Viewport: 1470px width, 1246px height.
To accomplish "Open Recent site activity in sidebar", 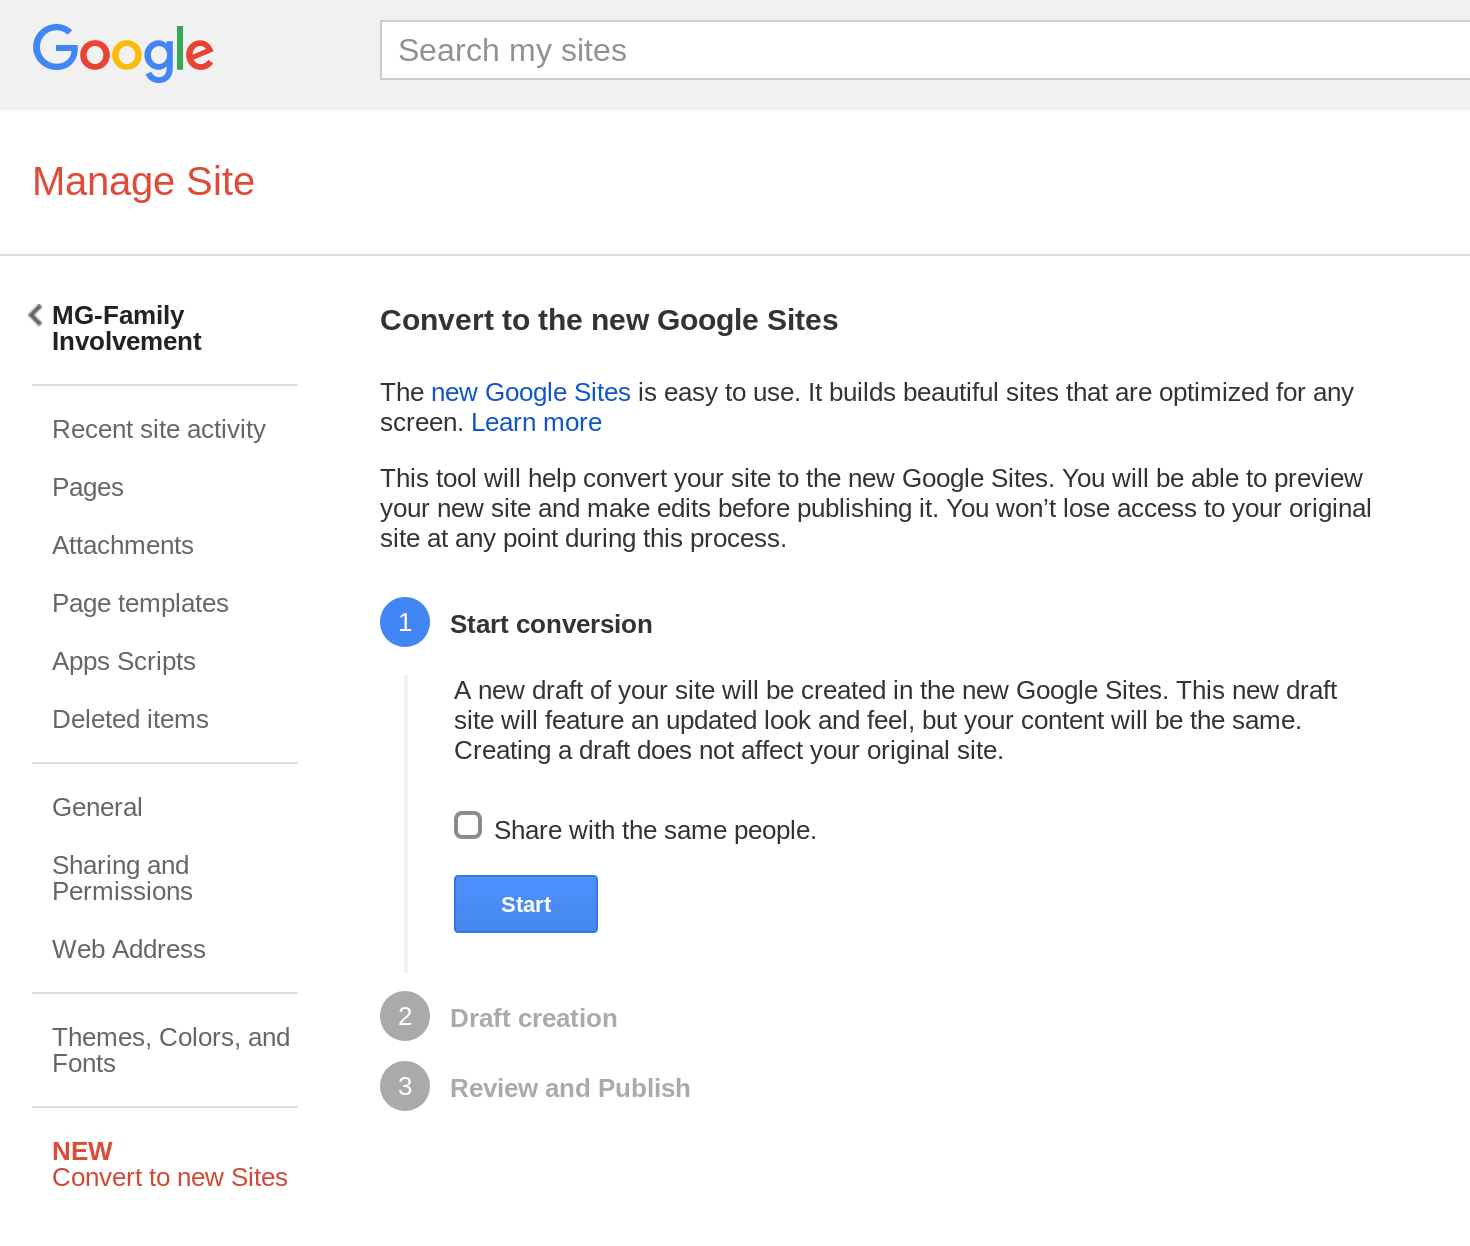I will coord(159,429).
